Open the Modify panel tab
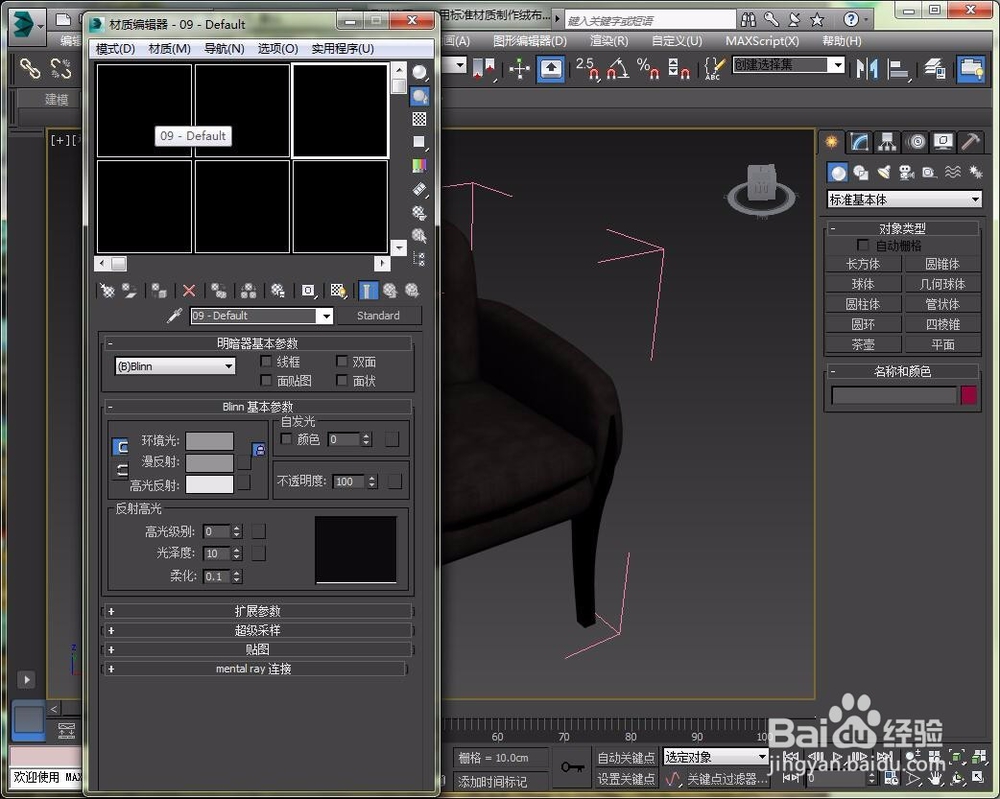The height and width of the screenshot is (799, 1000). pos(859,142)
